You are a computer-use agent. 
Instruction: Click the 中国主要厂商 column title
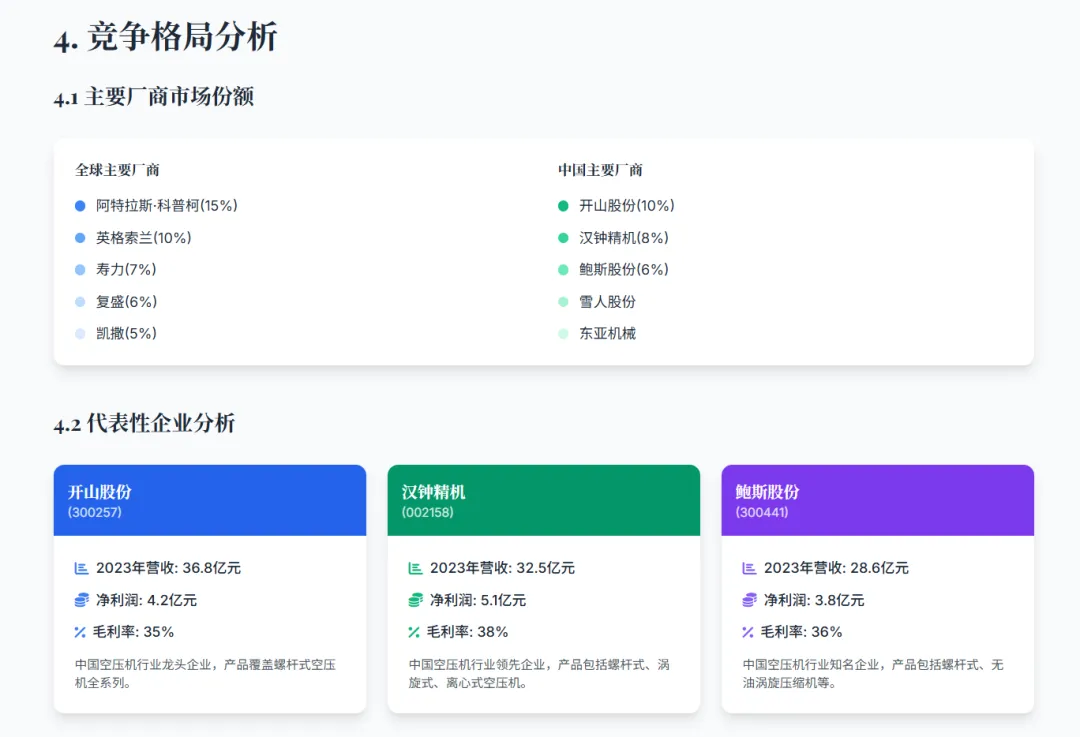click(601, 170)
